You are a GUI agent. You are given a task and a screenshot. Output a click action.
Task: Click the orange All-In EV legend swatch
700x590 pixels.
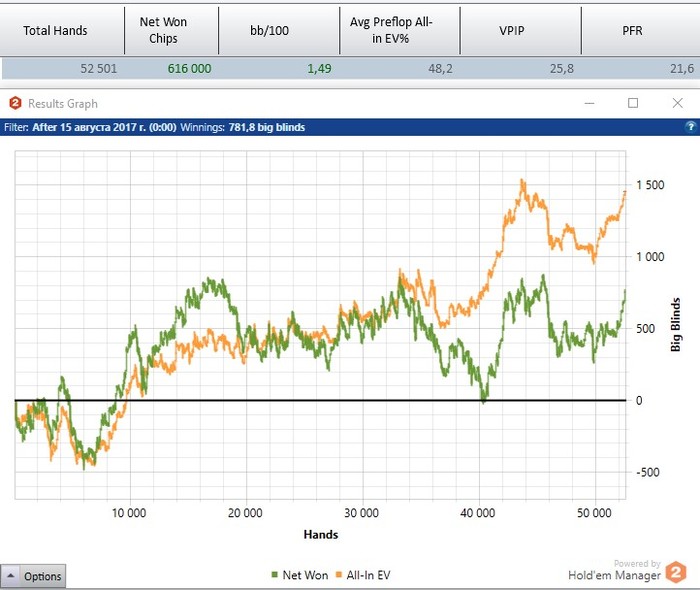338,575
